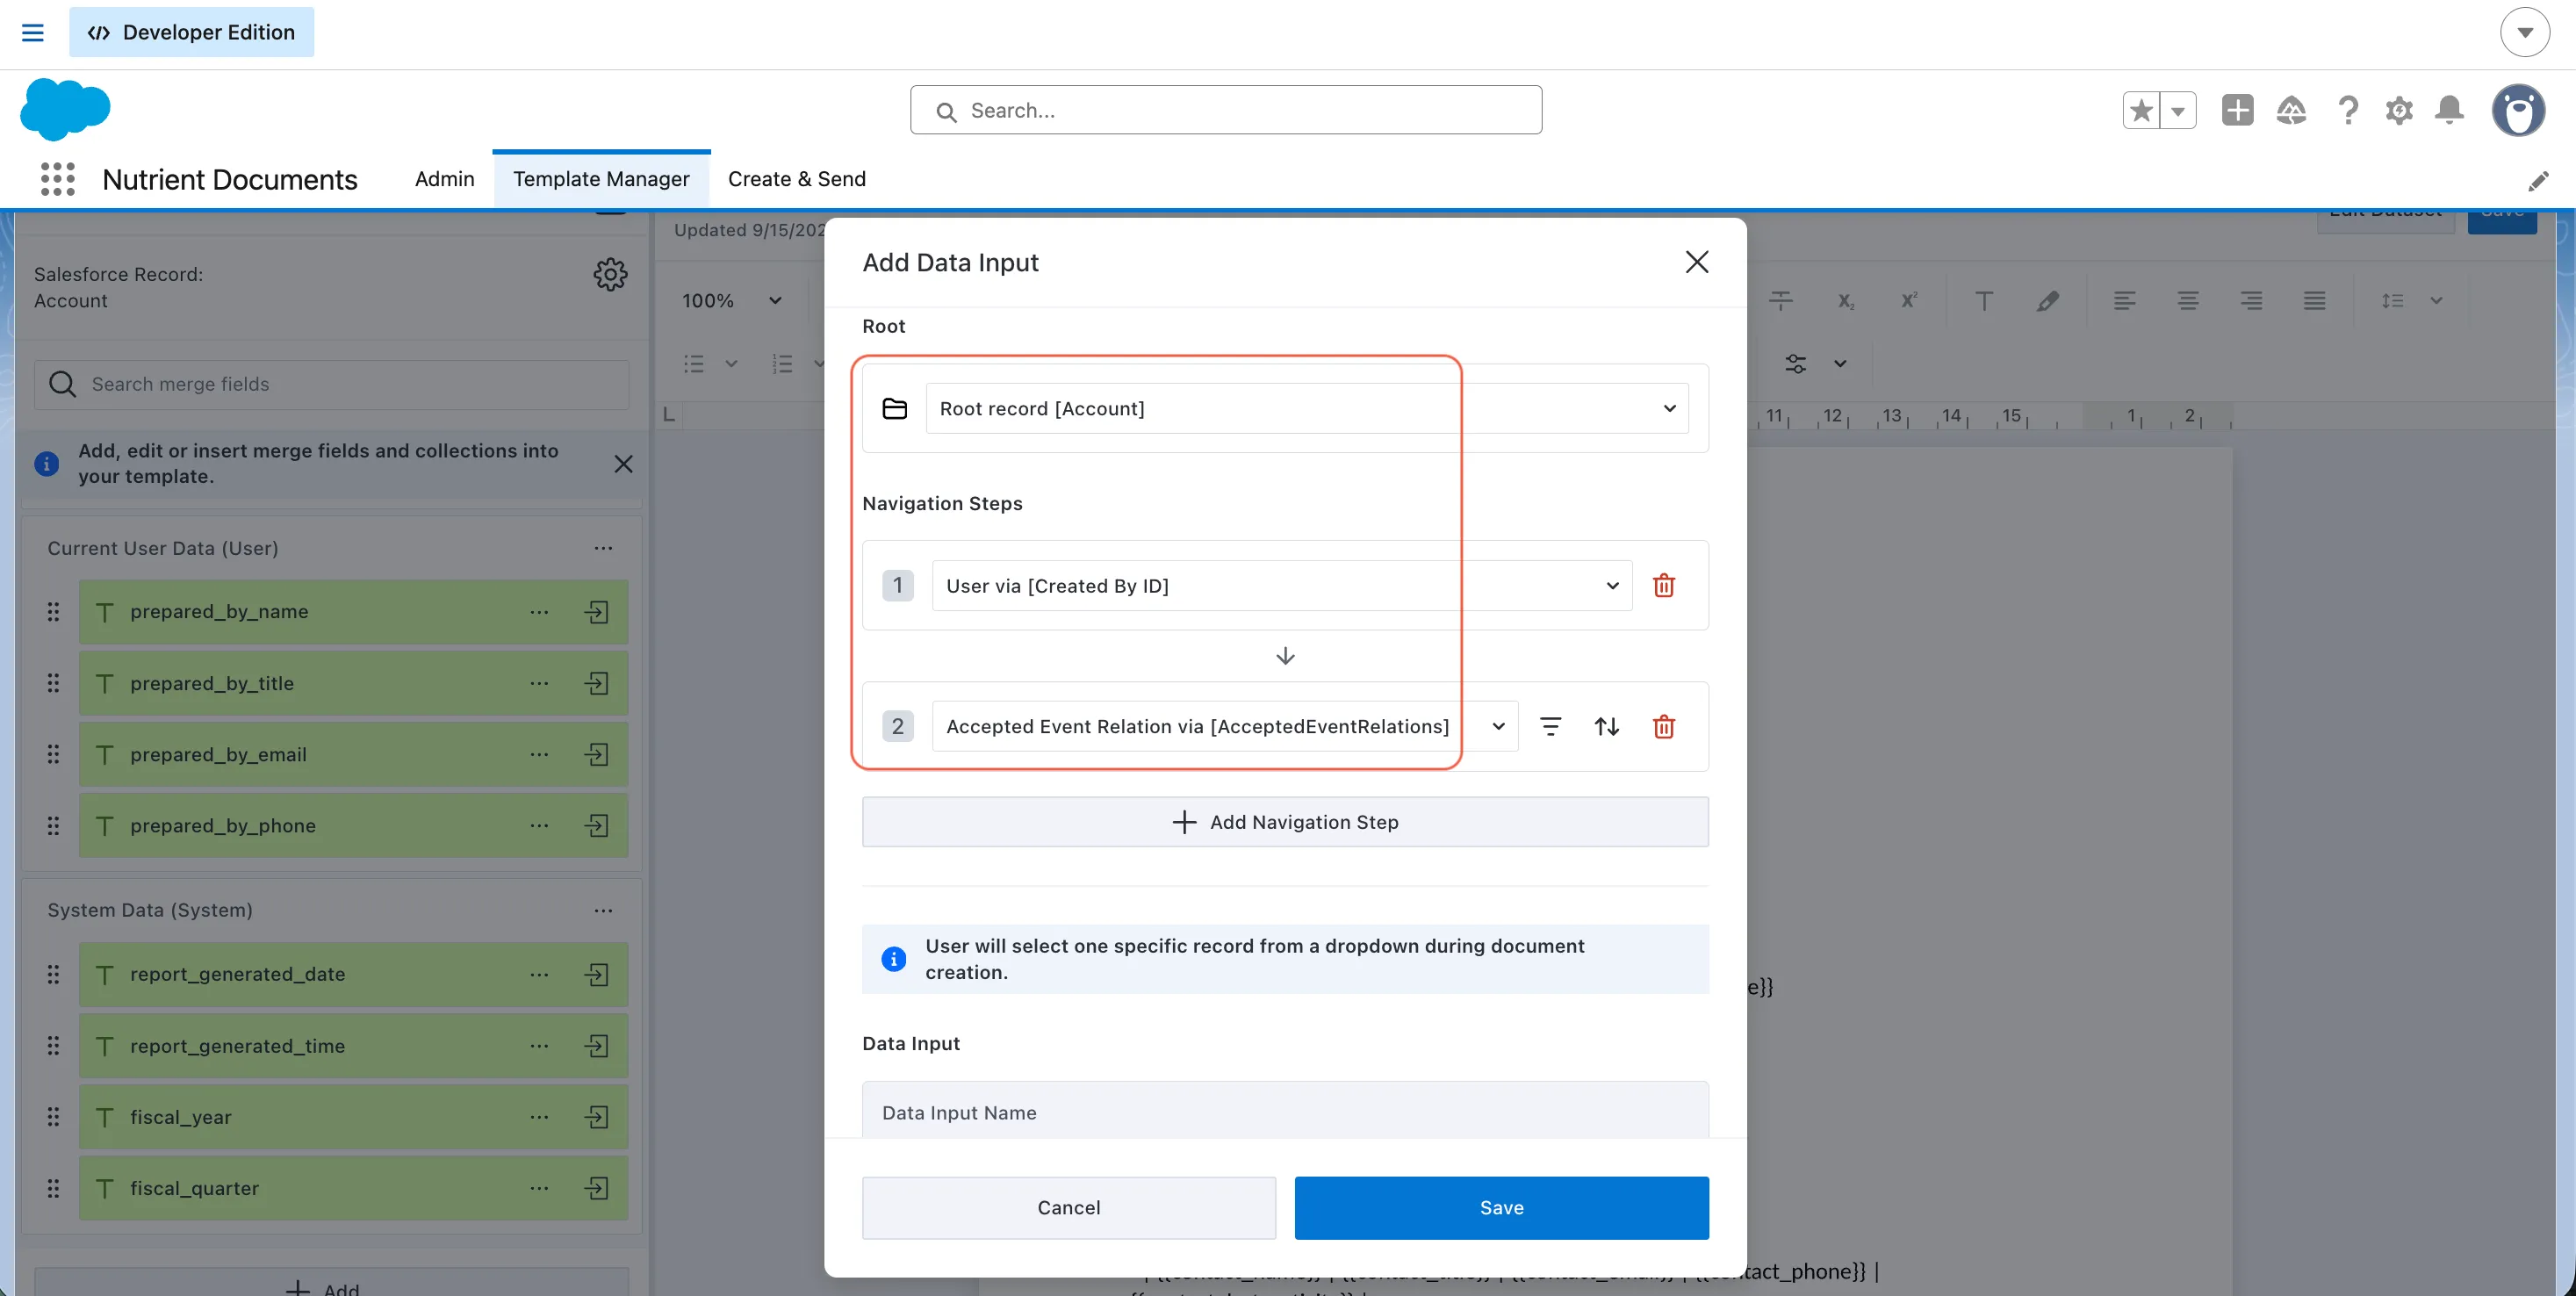Save the data input
Viewport: 2576px width, 1296px height.
click(1501, 1208)
